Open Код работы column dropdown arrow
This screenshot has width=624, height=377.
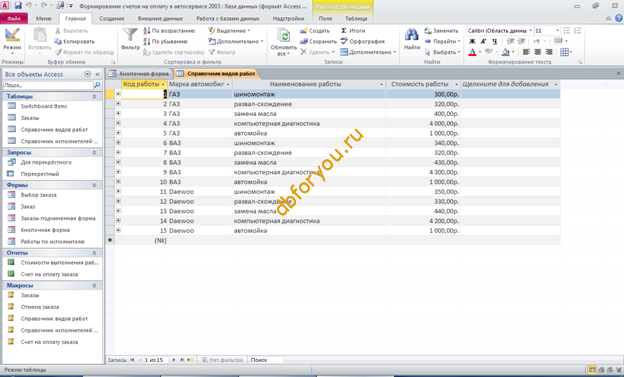pos(163,84)
